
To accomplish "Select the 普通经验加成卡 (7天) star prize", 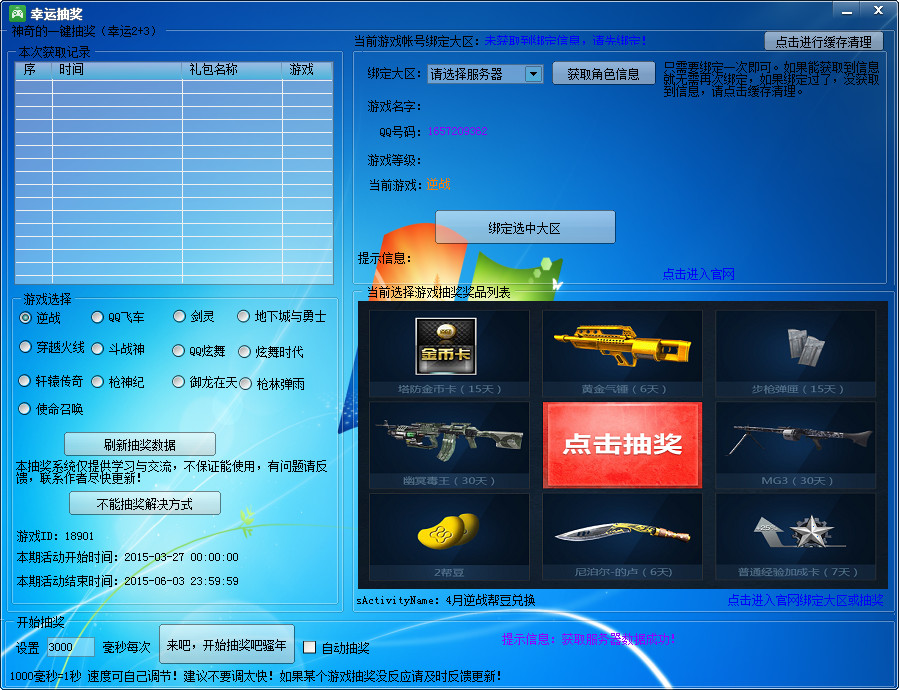I will pos(796,537).
